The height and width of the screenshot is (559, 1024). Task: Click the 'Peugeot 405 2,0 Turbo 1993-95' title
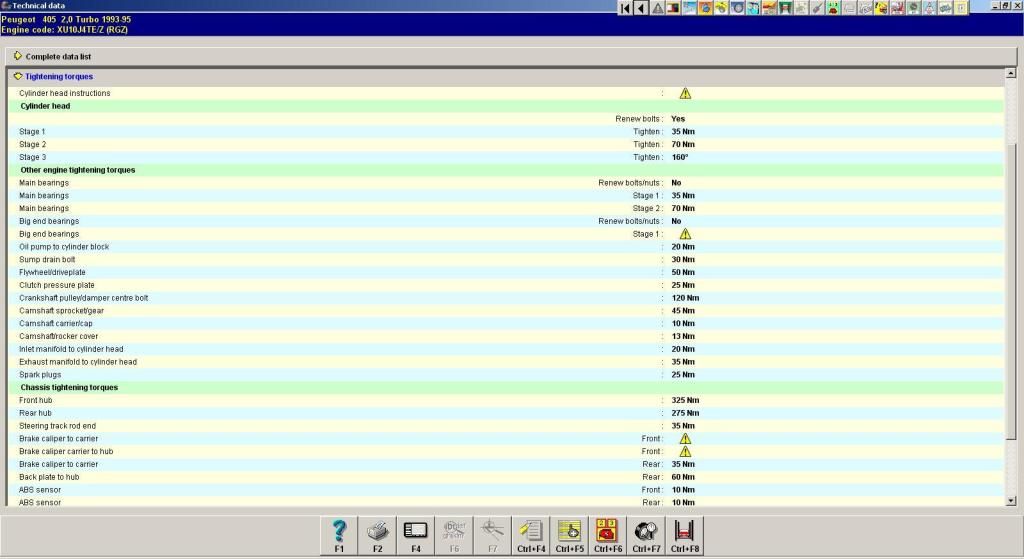point(66,20)
